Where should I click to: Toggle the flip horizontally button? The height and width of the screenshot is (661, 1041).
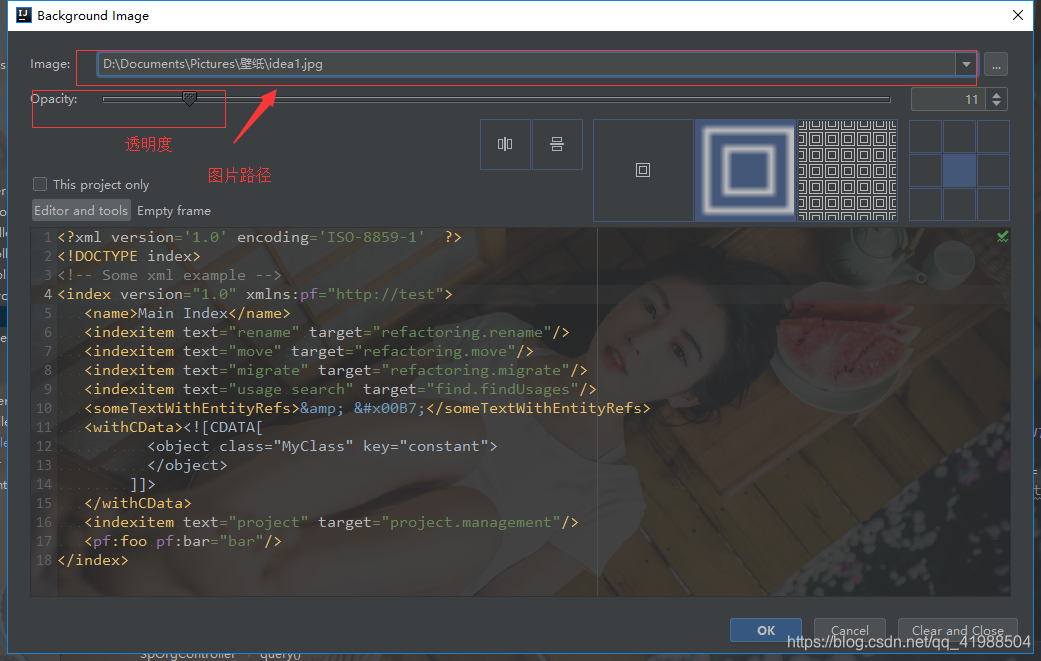click(x=505, y=144)
